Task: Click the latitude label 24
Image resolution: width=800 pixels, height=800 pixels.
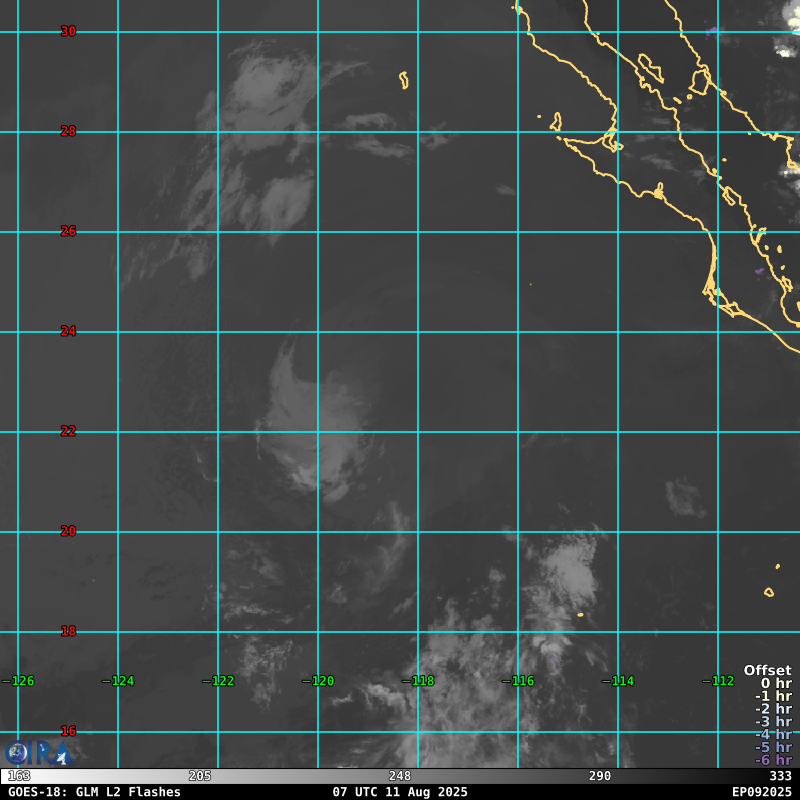Action: pyautogui.click(x=68, y=332)
